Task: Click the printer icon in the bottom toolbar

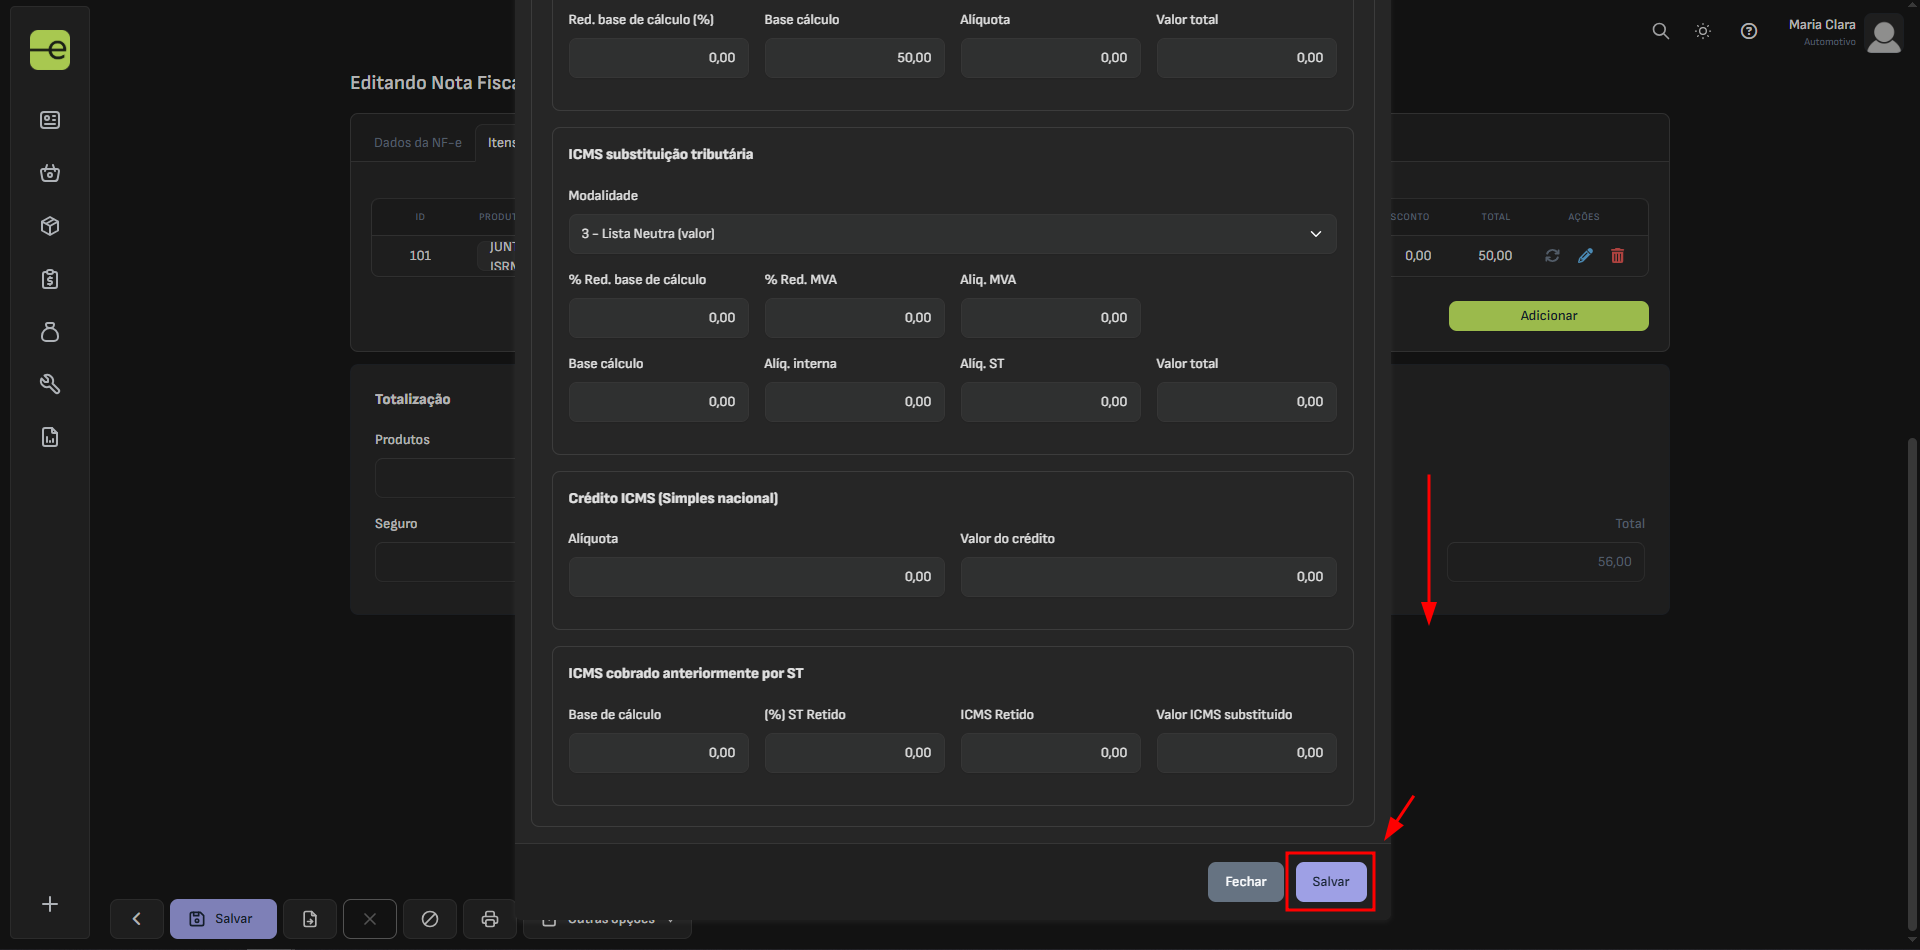Action: [x=489, y=919]
